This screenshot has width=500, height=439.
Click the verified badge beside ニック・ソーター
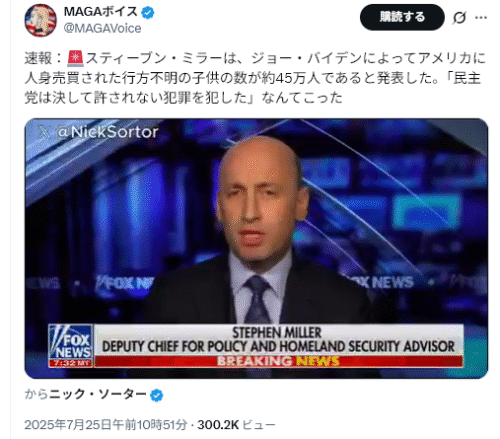(x=156, y=395)
